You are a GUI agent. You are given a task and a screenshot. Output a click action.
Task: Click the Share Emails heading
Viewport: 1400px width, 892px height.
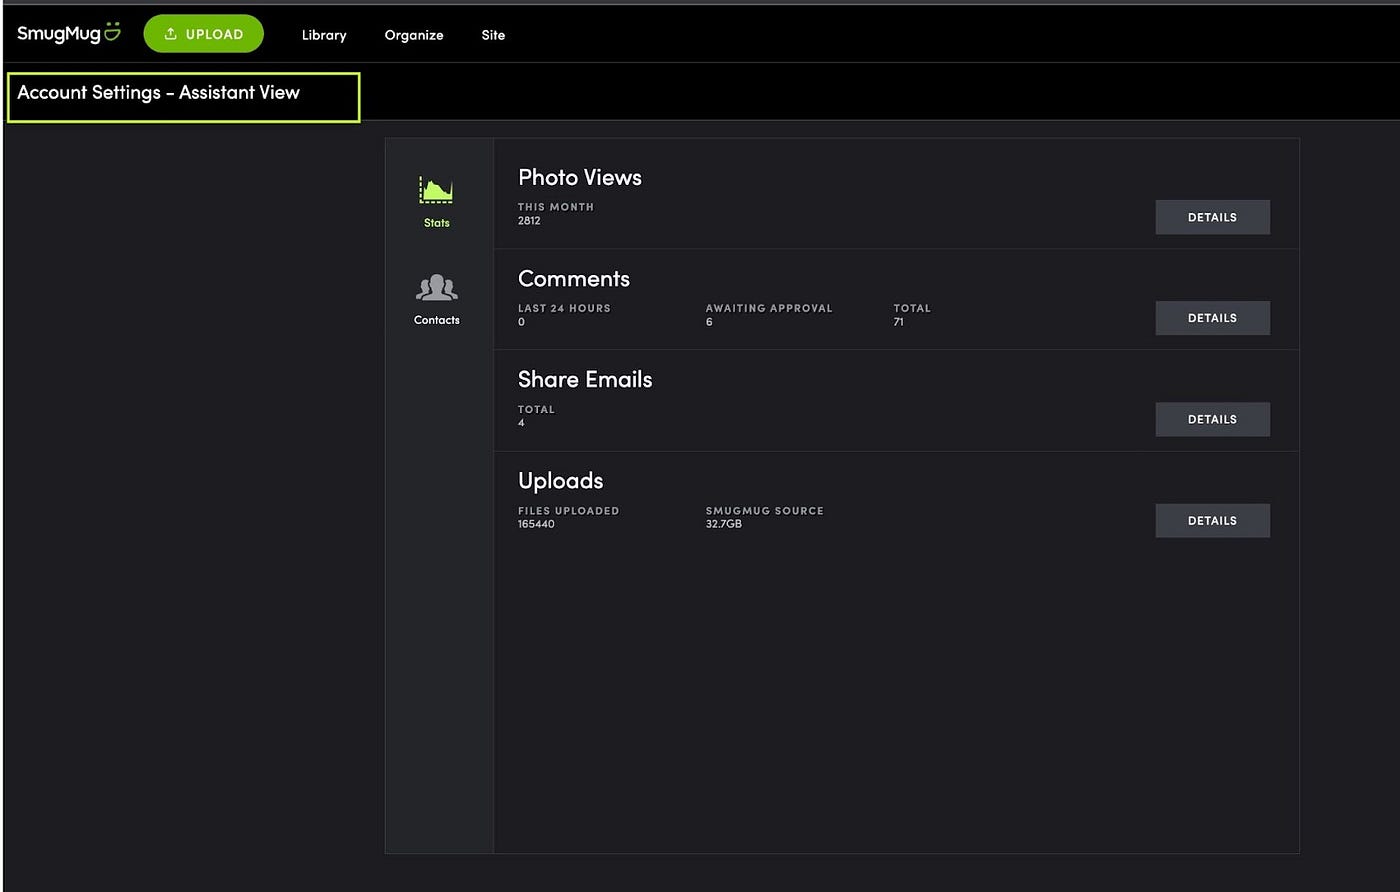[x=585, y=380]
